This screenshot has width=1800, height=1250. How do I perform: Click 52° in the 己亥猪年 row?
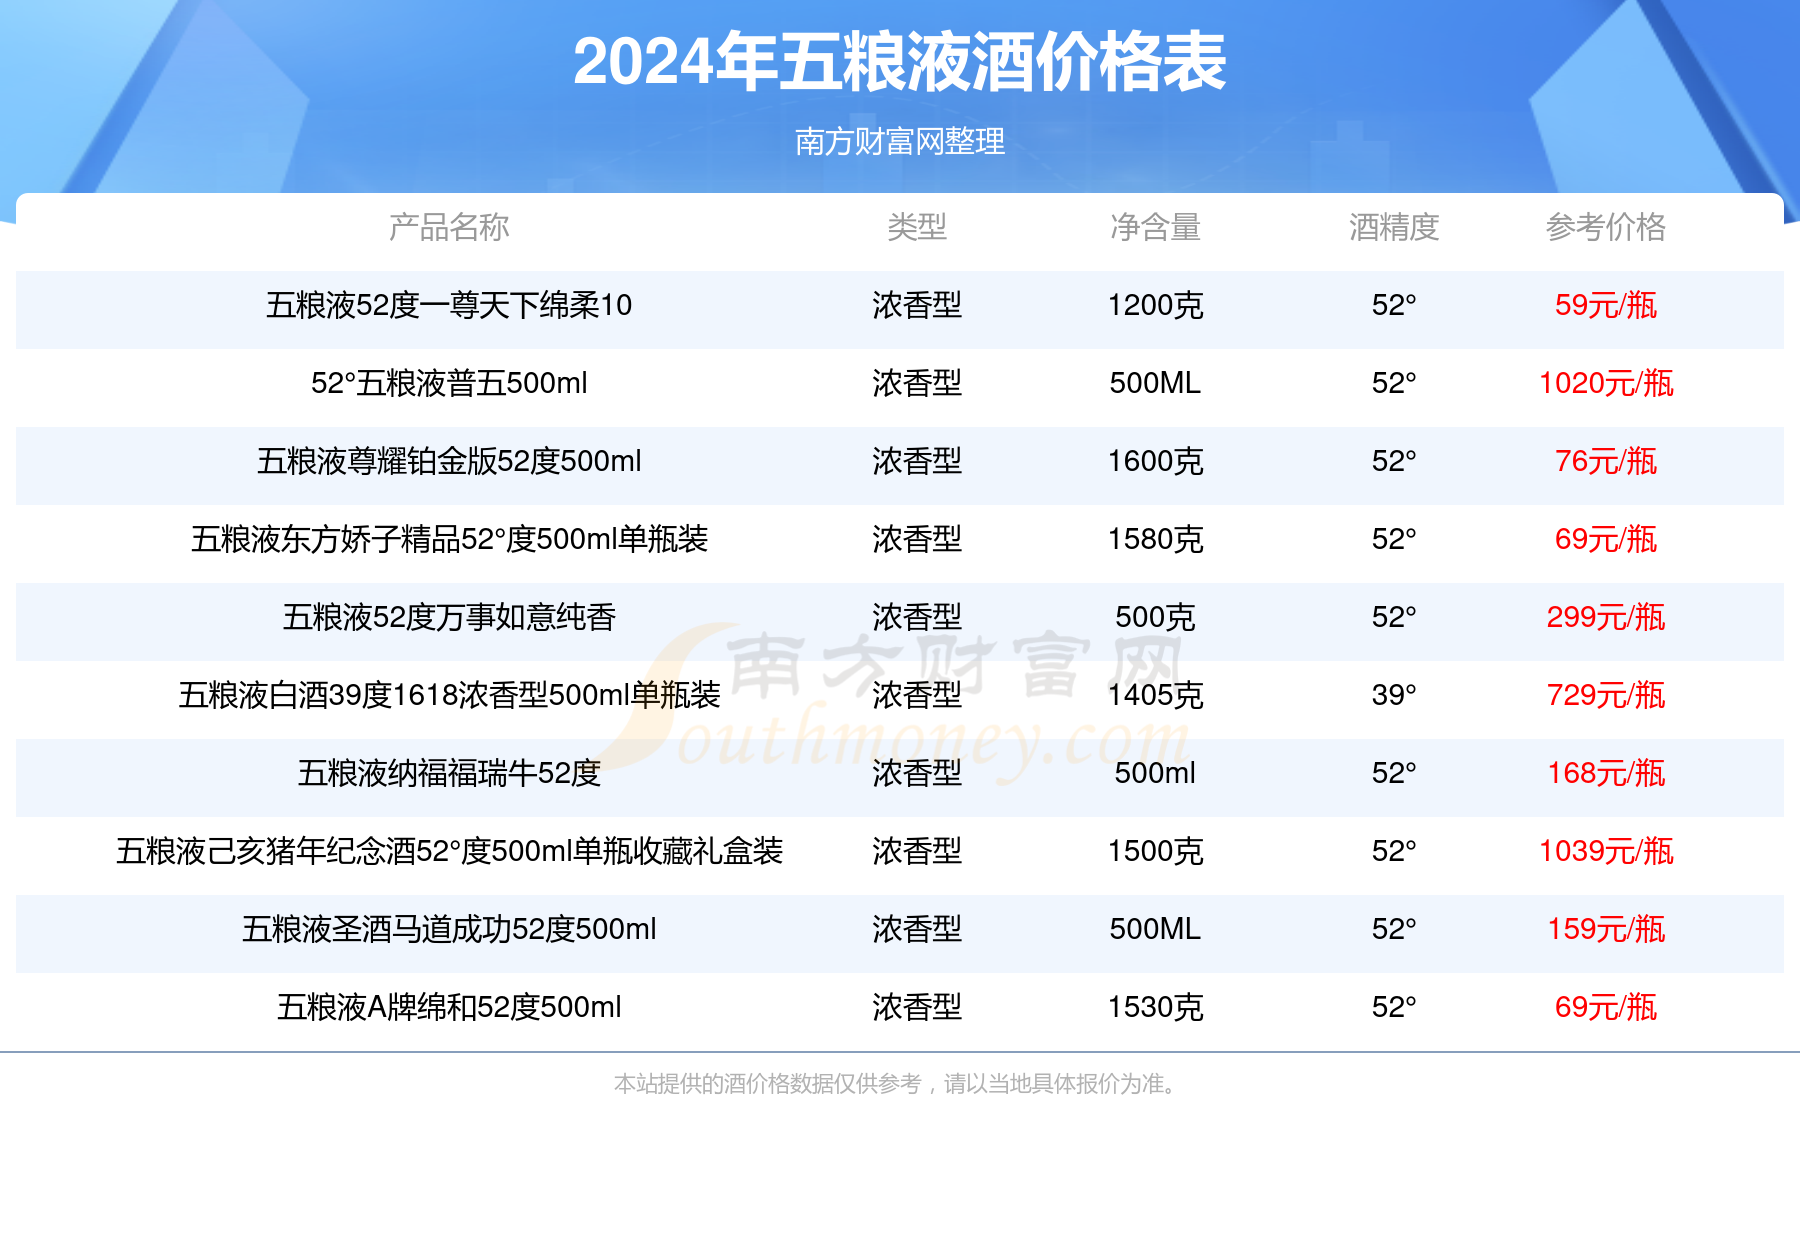pyautogui.click(x=1394, y=851)
